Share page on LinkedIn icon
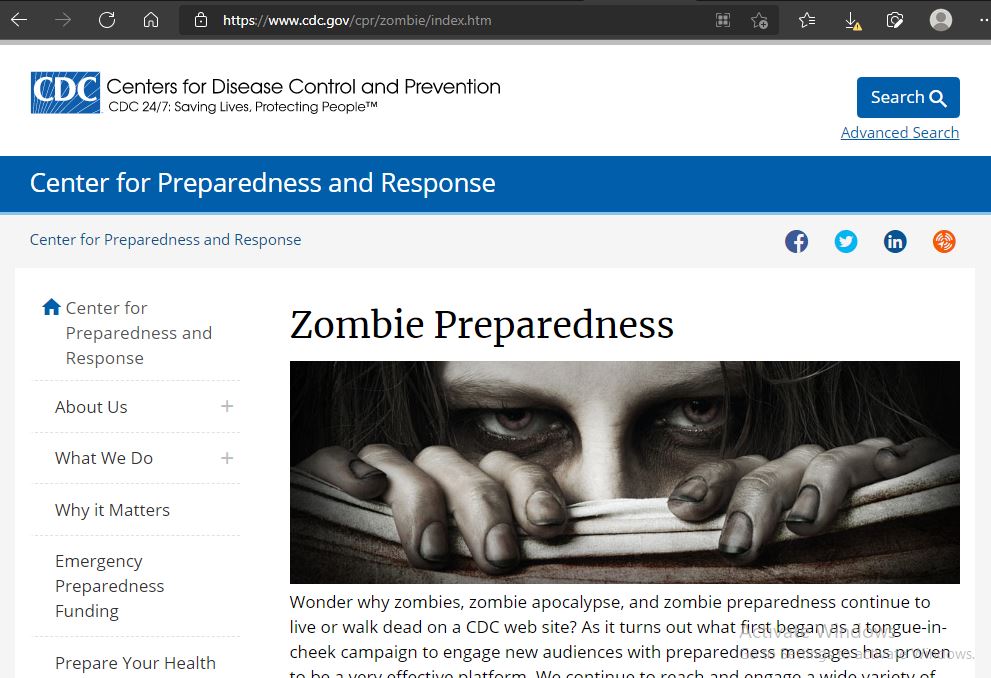The image size is (991, 678). (895, 241)
